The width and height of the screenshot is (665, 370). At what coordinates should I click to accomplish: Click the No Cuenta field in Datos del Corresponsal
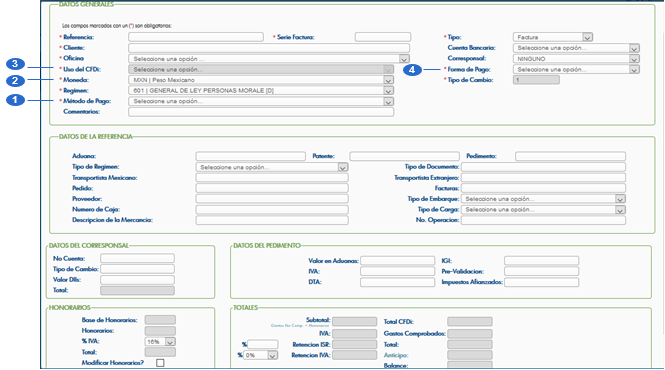(137, 258)
